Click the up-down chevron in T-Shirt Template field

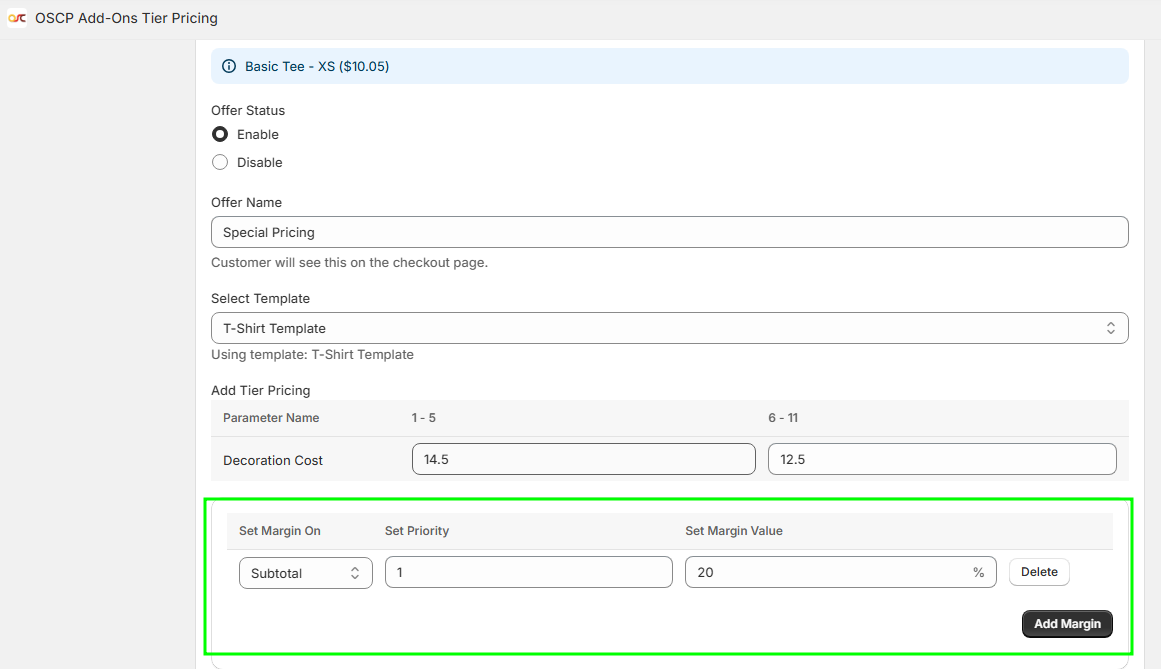(1110, 328)
